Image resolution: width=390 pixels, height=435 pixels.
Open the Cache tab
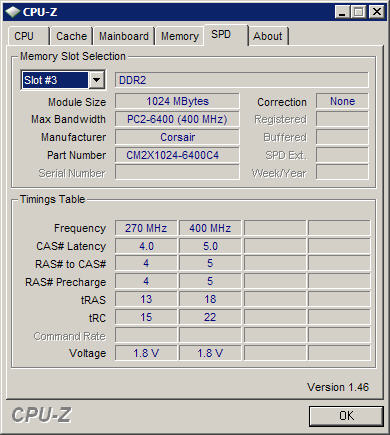tap(71, 36)
